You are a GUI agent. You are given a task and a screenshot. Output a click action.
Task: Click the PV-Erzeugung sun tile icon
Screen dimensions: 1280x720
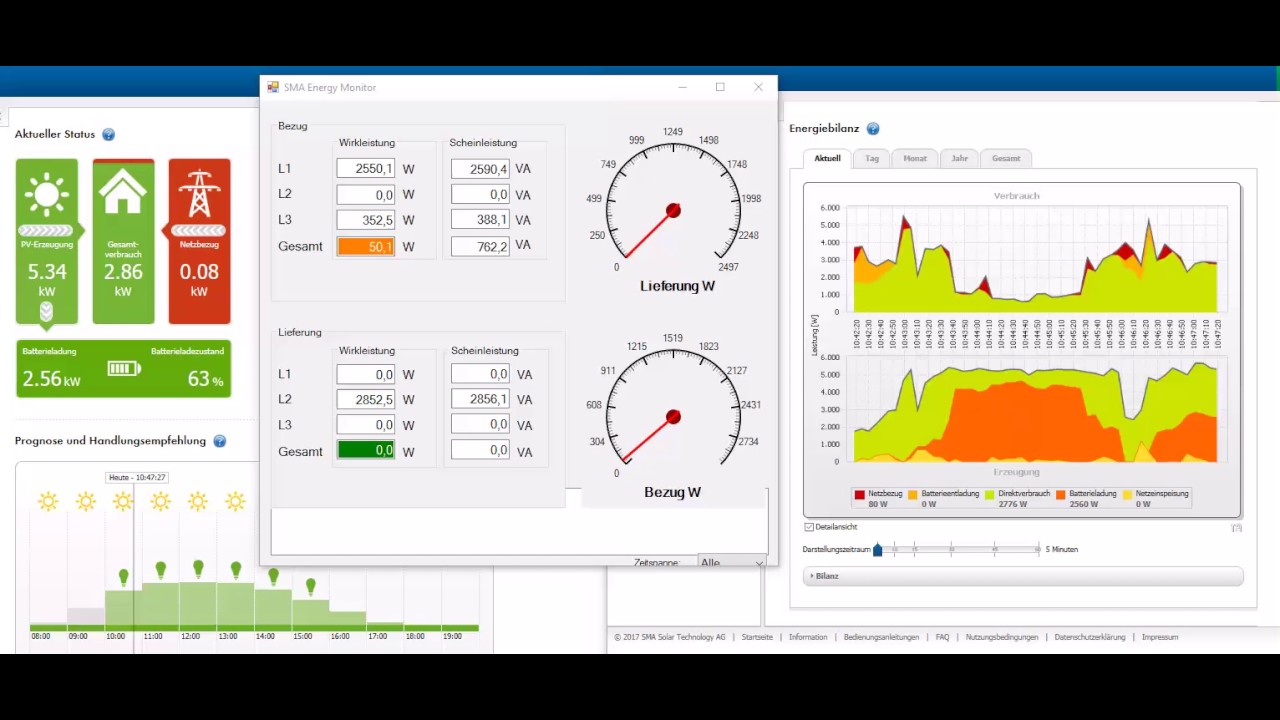click(x=47, y=195)
